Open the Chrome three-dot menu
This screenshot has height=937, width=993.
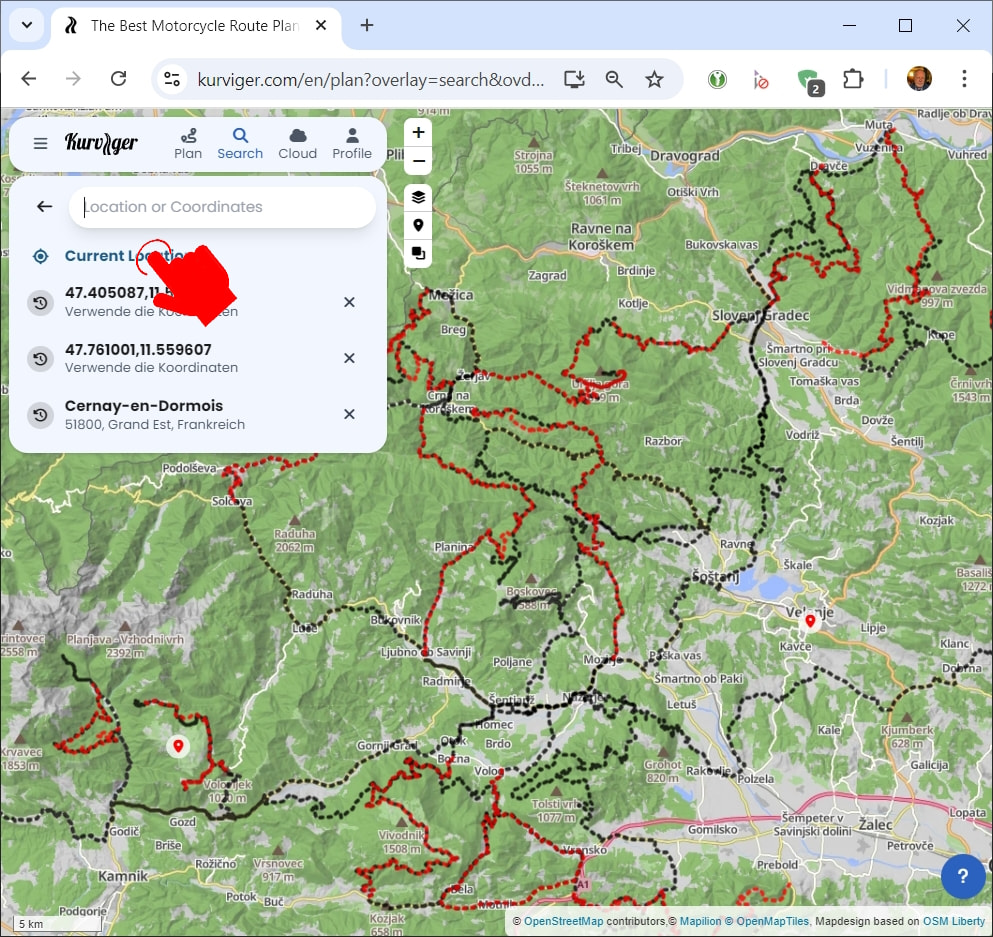pyautogui.click(x=964, y=79)
